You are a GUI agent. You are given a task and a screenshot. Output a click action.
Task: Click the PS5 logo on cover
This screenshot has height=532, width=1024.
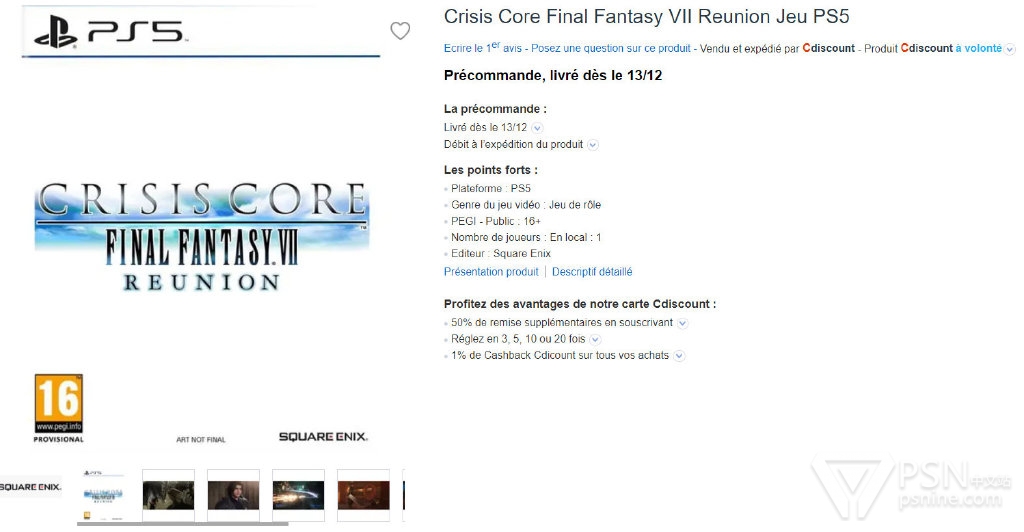pyautogui.click(x=110, y=33)
